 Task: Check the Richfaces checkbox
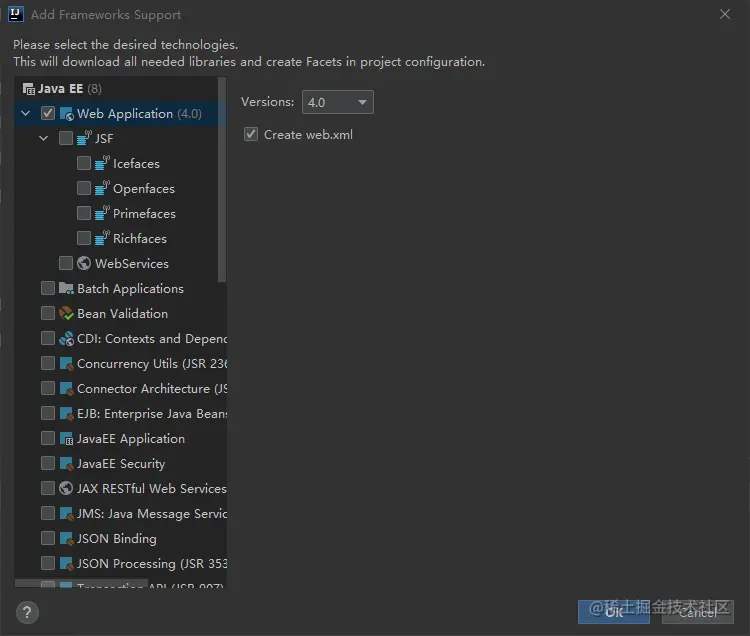(84, 238)
